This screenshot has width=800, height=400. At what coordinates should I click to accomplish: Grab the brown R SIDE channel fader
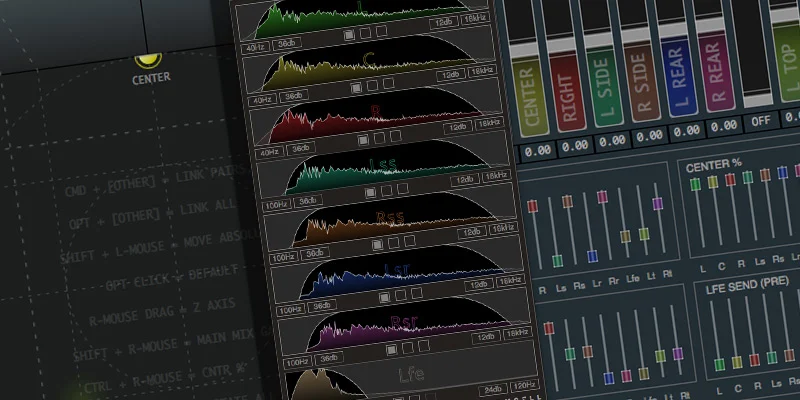tap(642, 81)
